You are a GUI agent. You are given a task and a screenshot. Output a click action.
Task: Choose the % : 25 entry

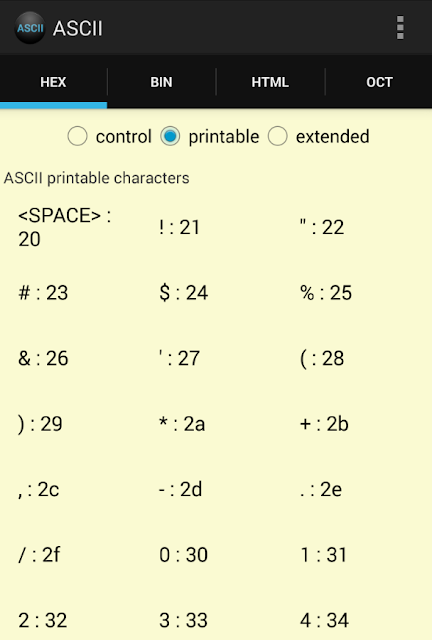click(x=326, y=293)
